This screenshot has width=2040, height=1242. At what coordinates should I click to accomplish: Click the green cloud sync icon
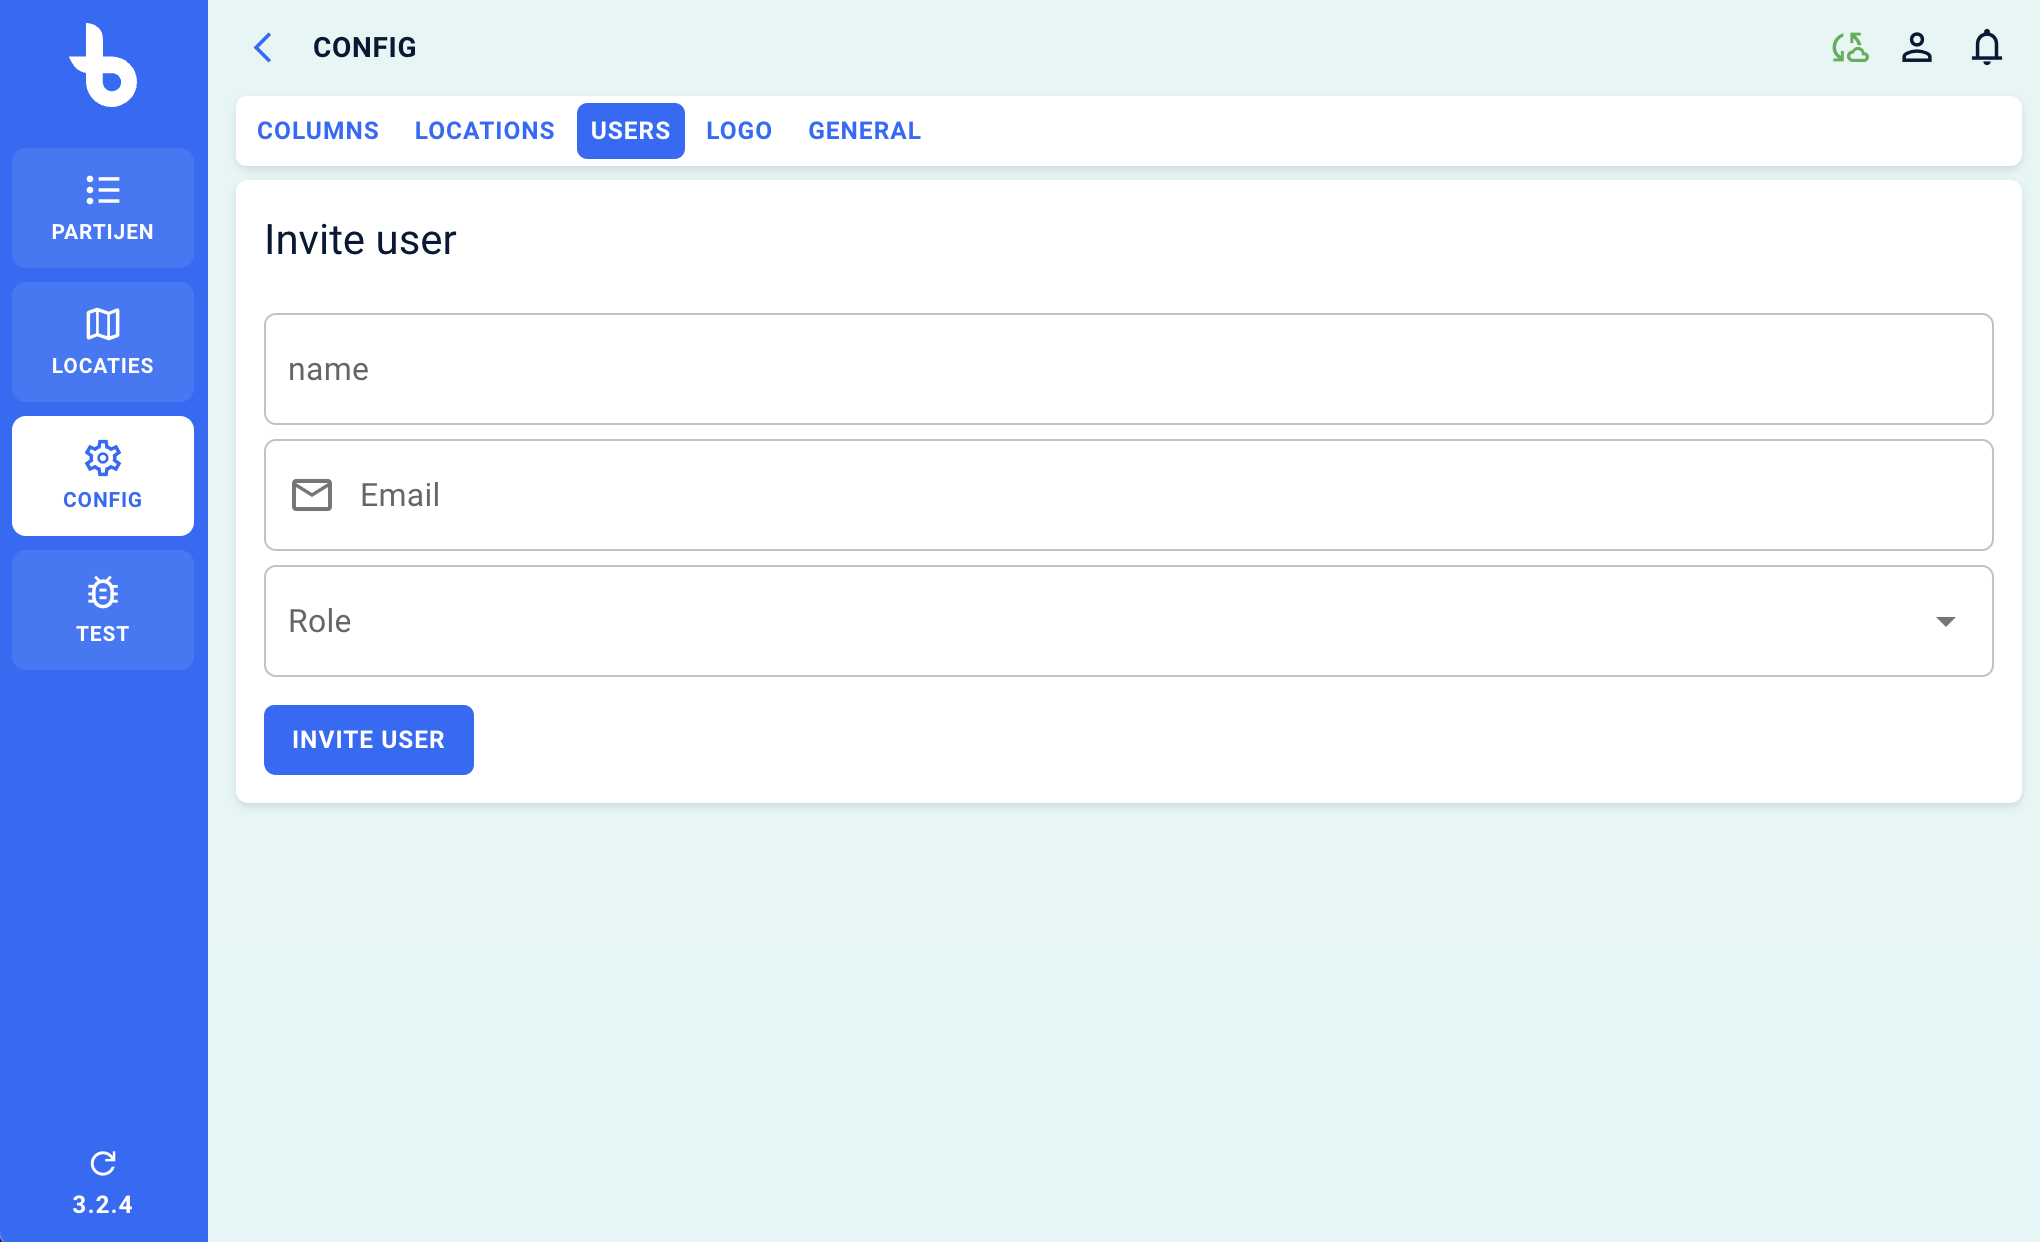(x=1850, y=47)
